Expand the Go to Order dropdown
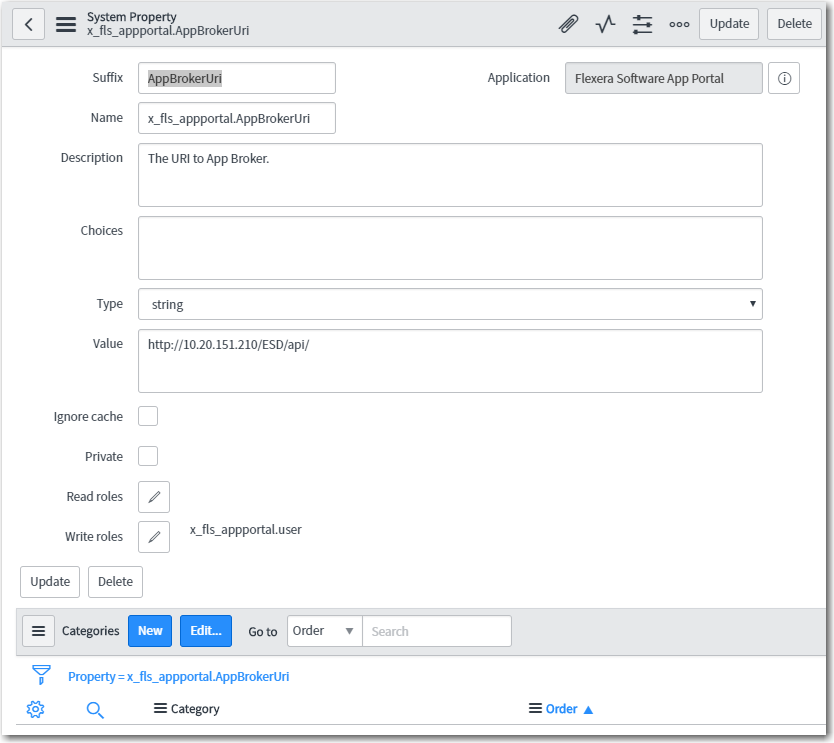 [324, 631]
